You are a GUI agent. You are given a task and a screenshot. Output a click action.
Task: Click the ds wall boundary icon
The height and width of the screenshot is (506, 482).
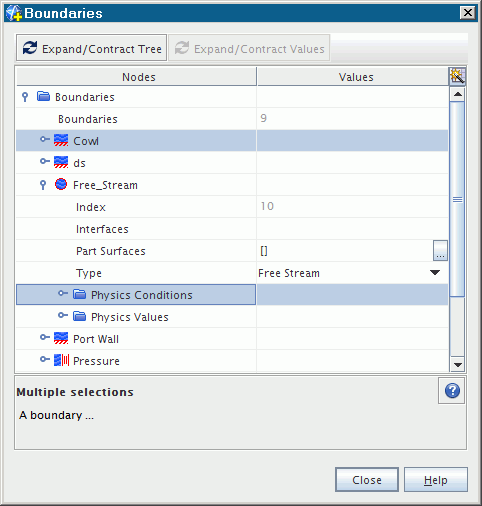click(61, 162)
